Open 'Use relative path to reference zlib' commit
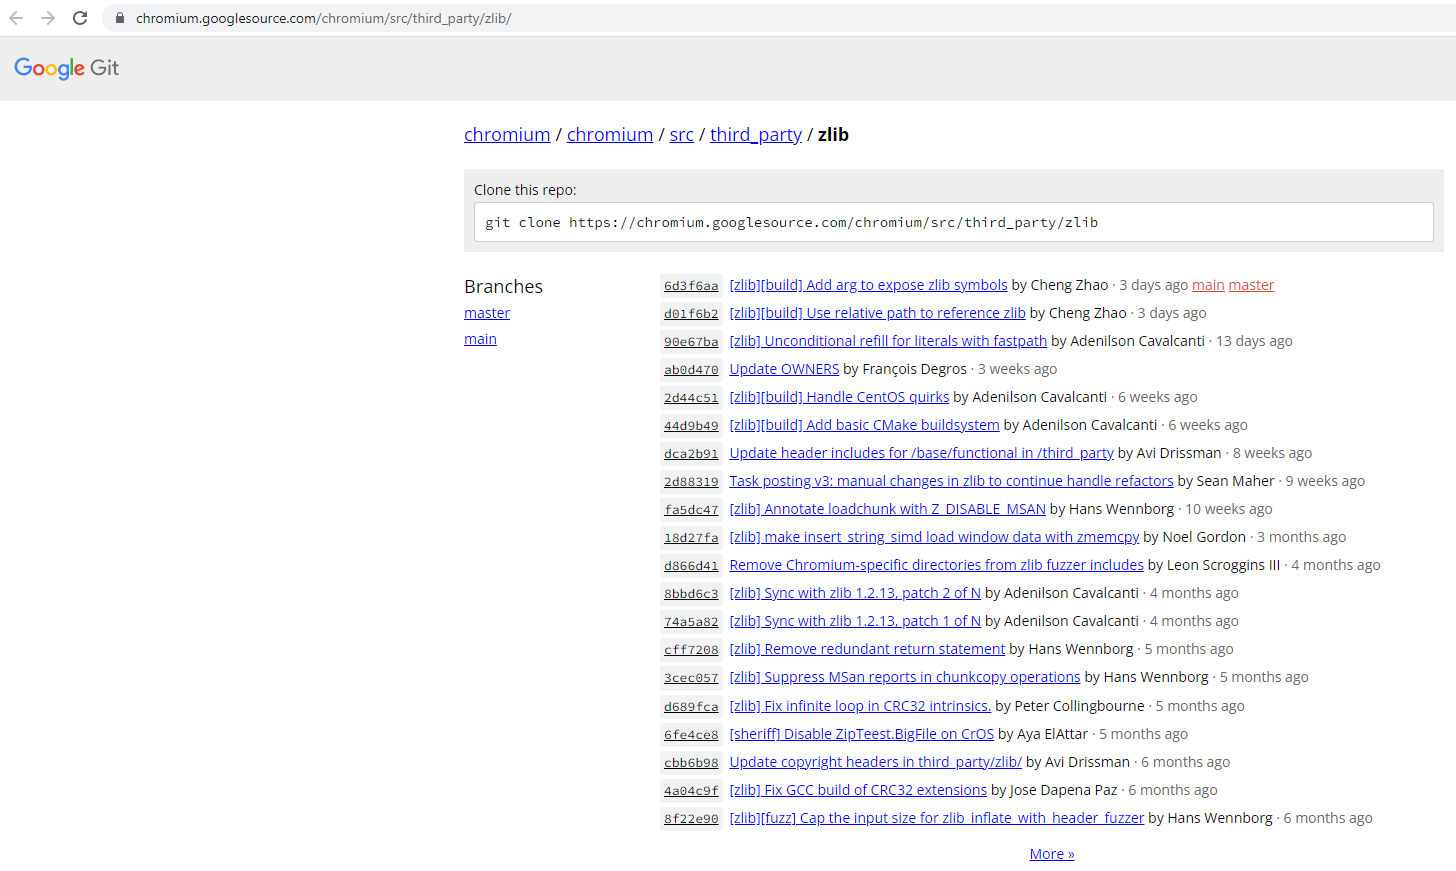Image resolution: width=1456 pixels, height=871 pixels. pos(877,313)
